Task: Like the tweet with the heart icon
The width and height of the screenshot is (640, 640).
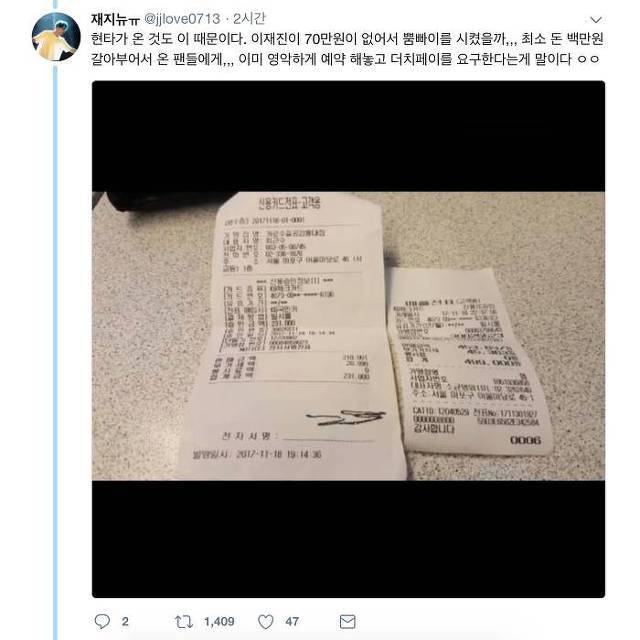Action: coord(266,622)
